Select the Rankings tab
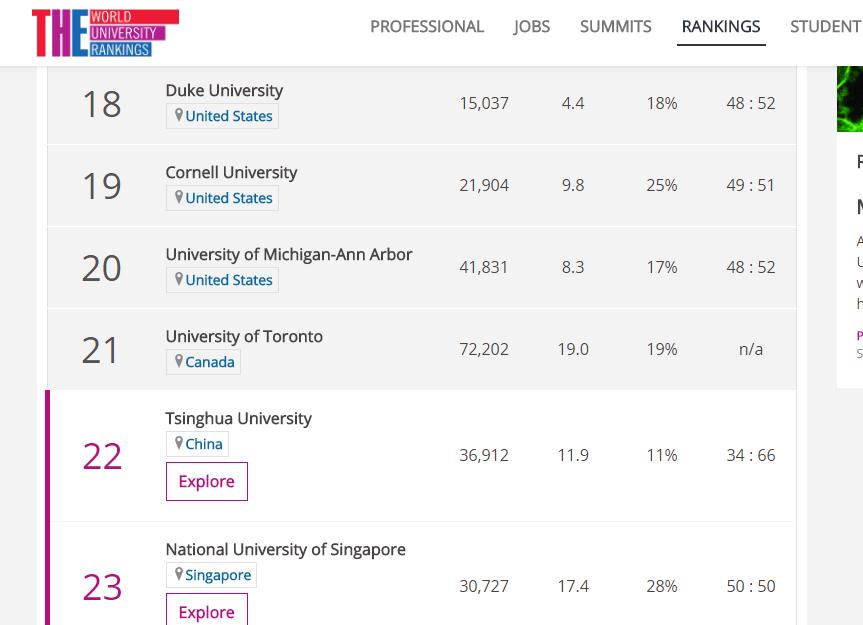Image resolution: width=863 pixels, height=625 pixels. tap(720, 27)
